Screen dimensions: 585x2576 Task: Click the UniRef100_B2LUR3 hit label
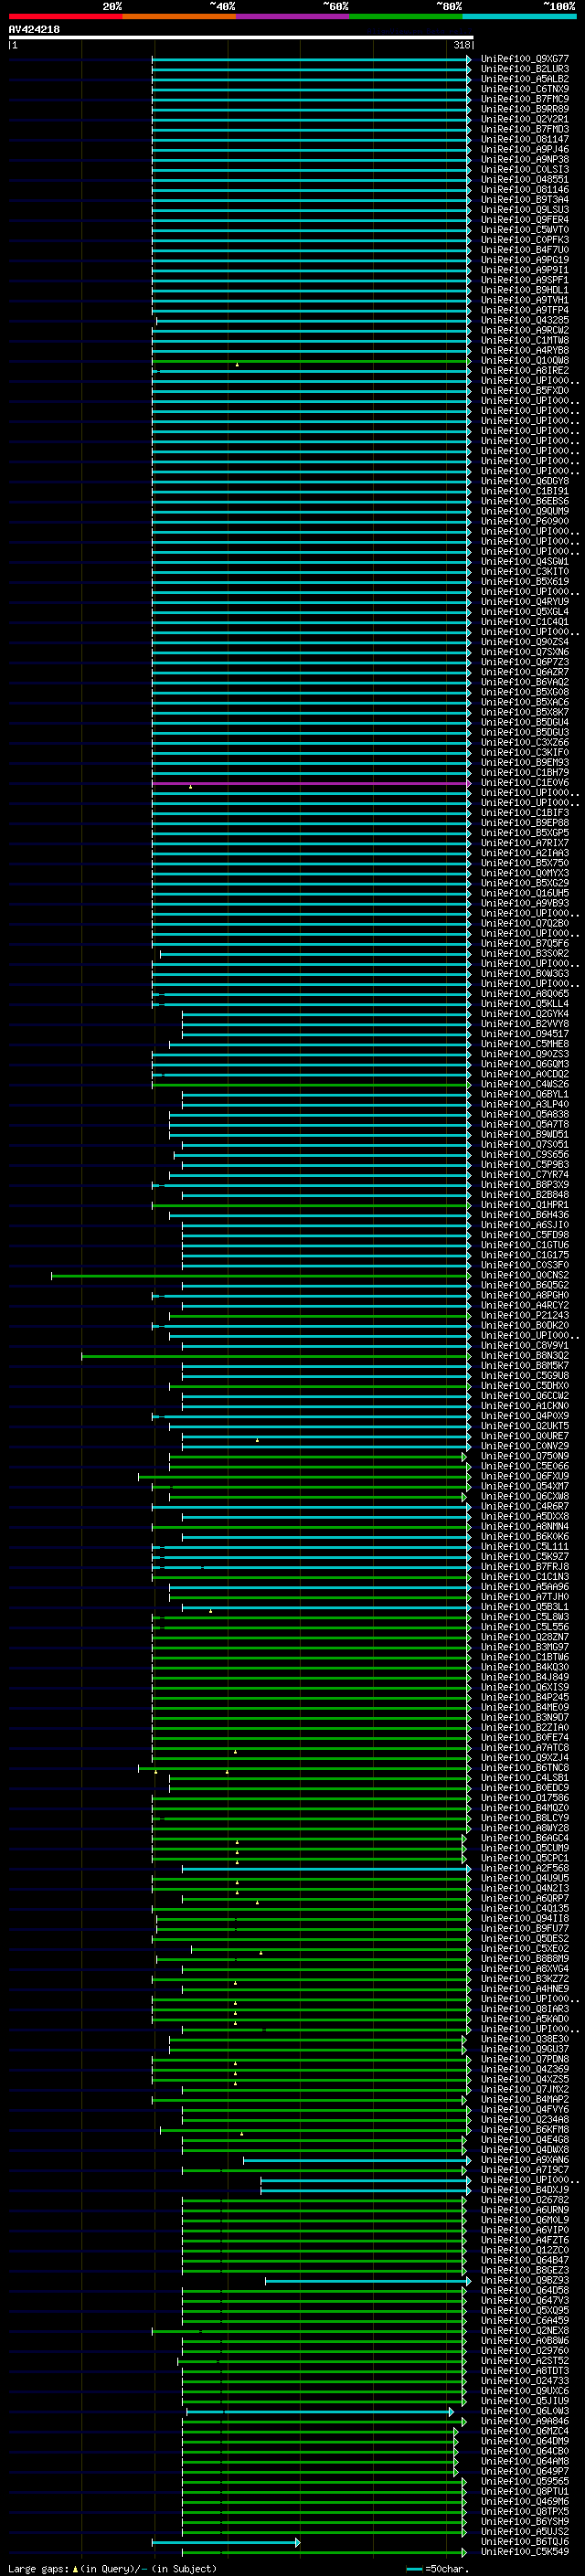coord(524,69)
